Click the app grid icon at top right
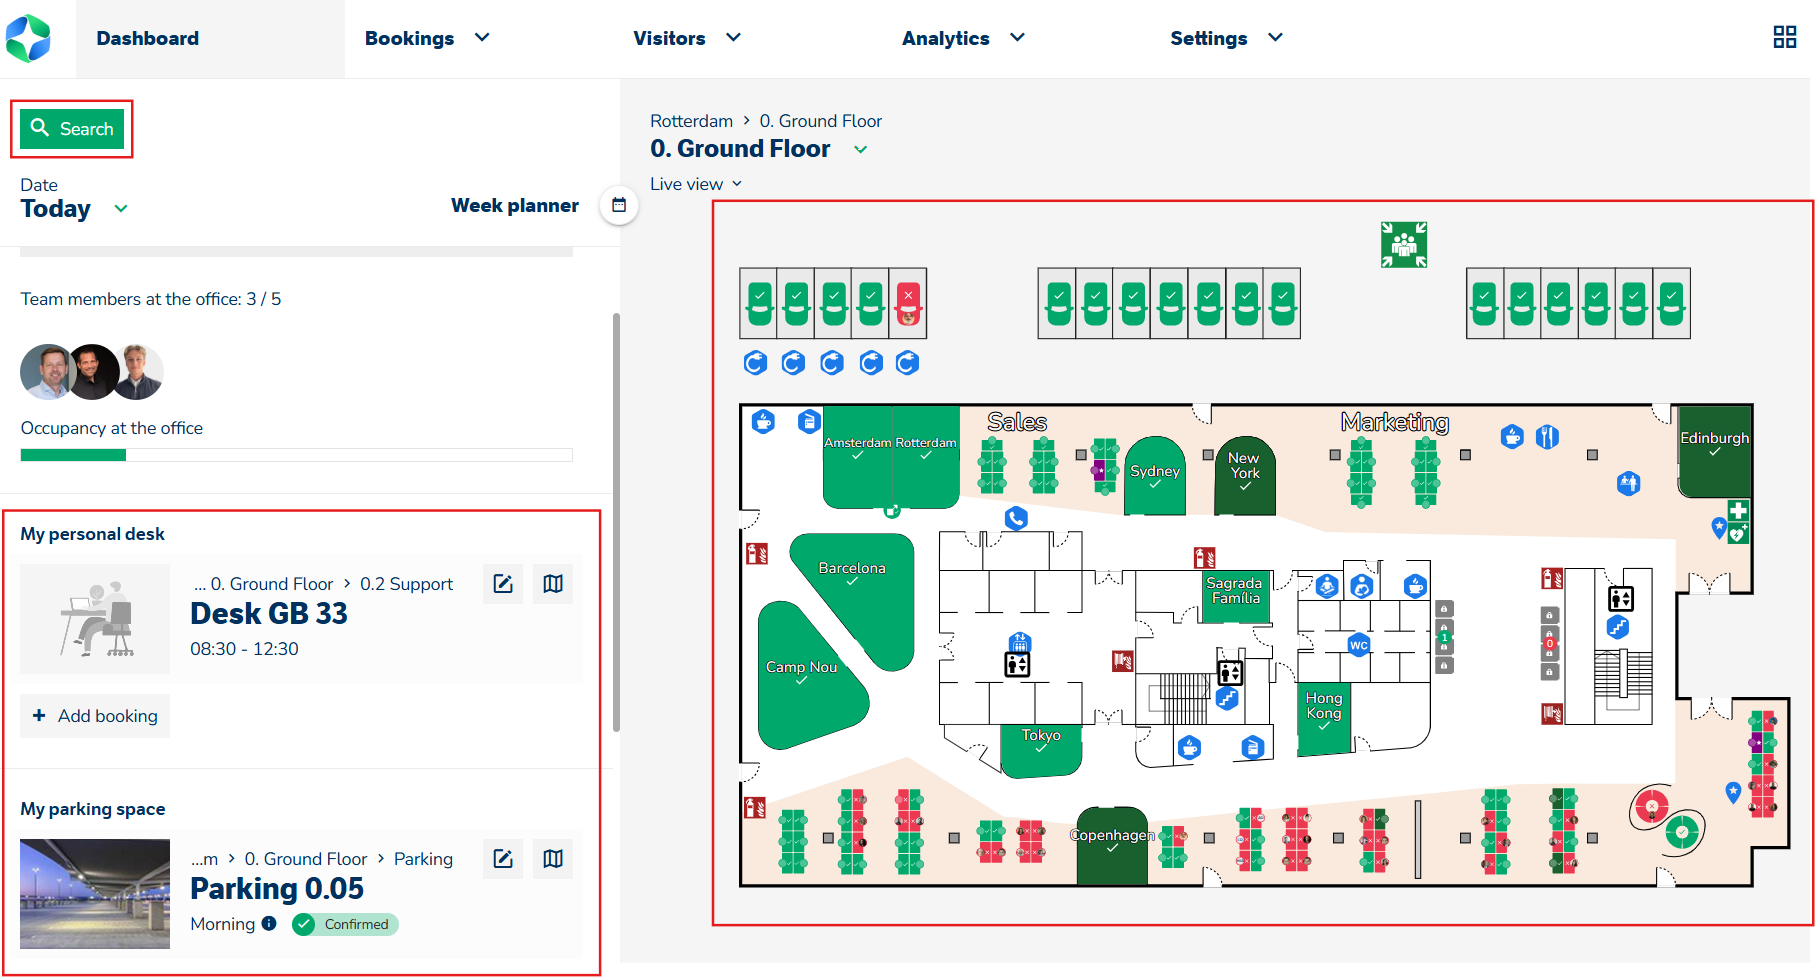Screen dimensions: 1815x977 1784,38
